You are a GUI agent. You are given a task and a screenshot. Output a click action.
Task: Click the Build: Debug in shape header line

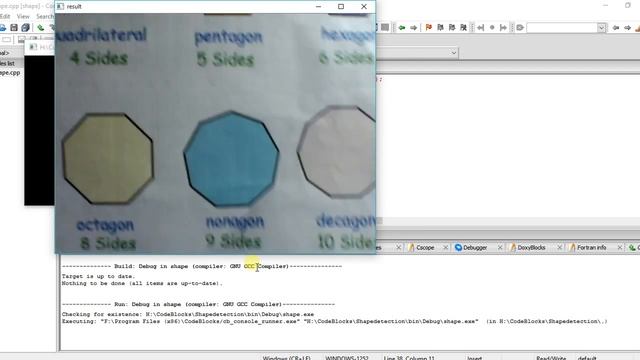tap(202, 266)
